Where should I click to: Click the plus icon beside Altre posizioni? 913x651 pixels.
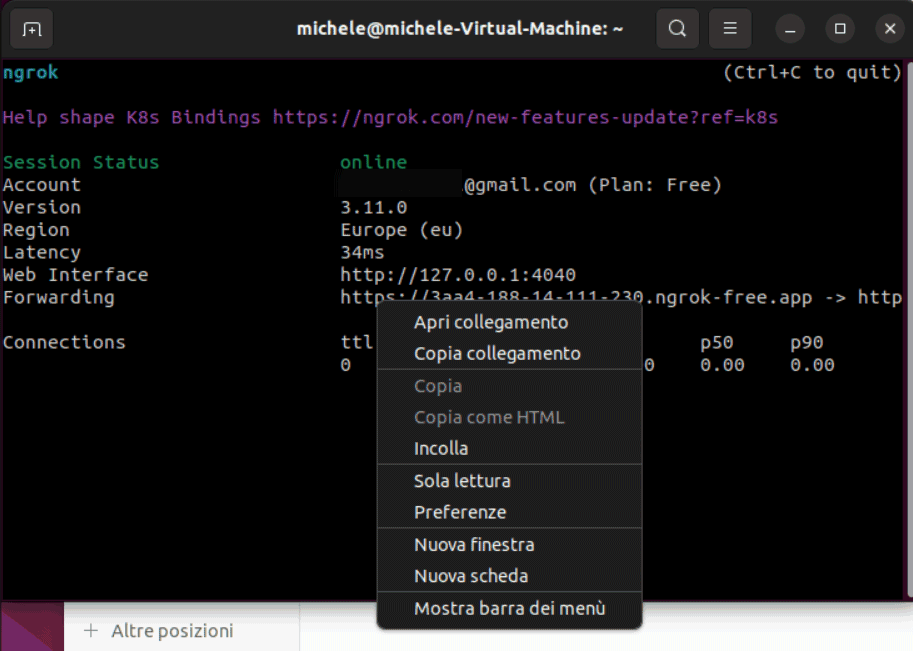[x=91, y=631]
